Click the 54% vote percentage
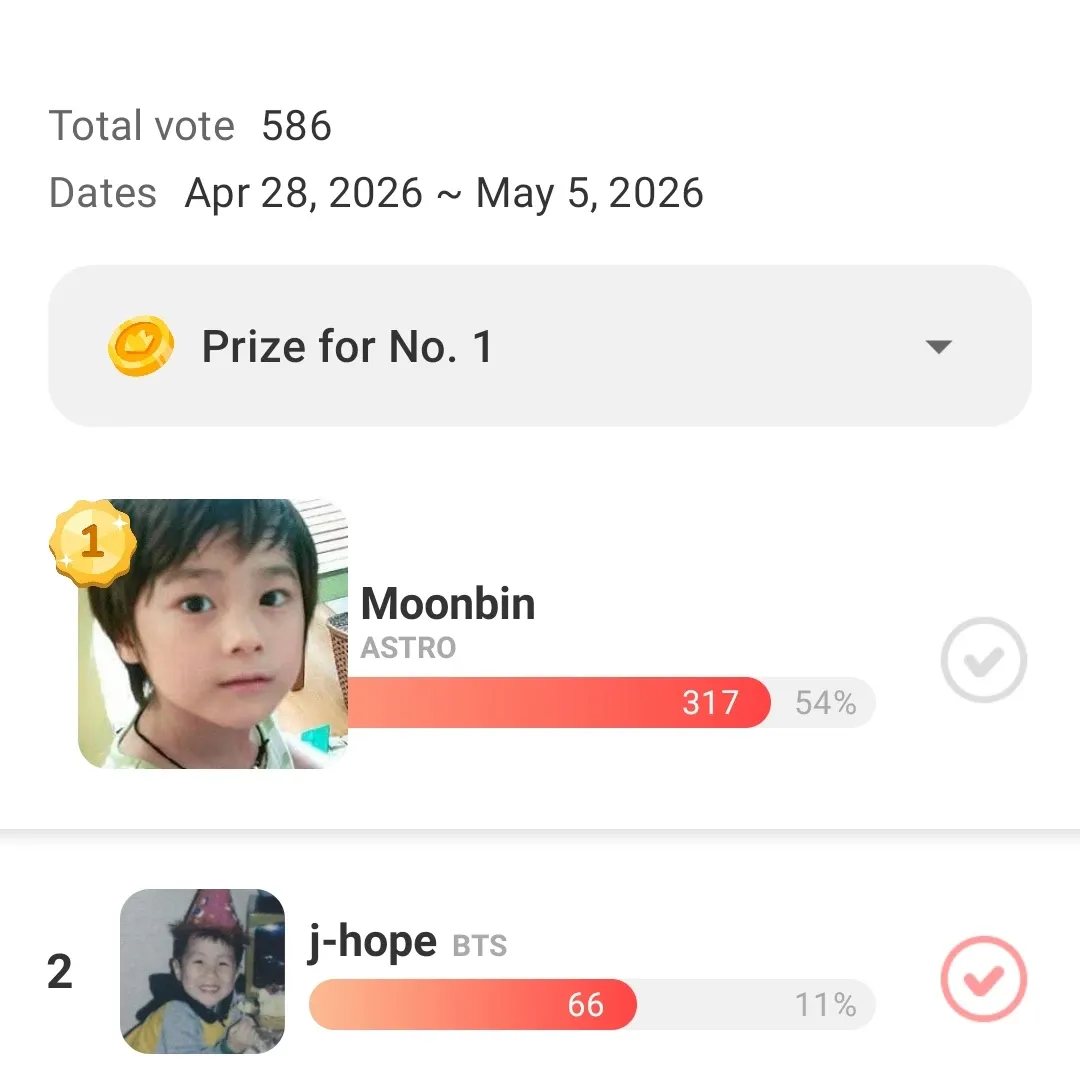 tap(826, 703)
